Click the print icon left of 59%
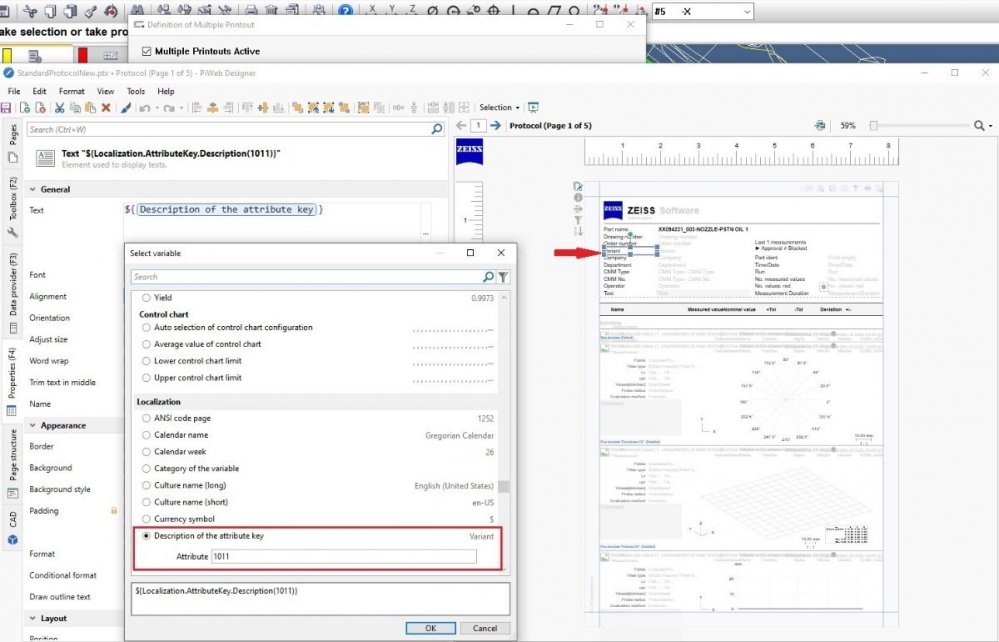999x642 pixels. pos(820,126)
